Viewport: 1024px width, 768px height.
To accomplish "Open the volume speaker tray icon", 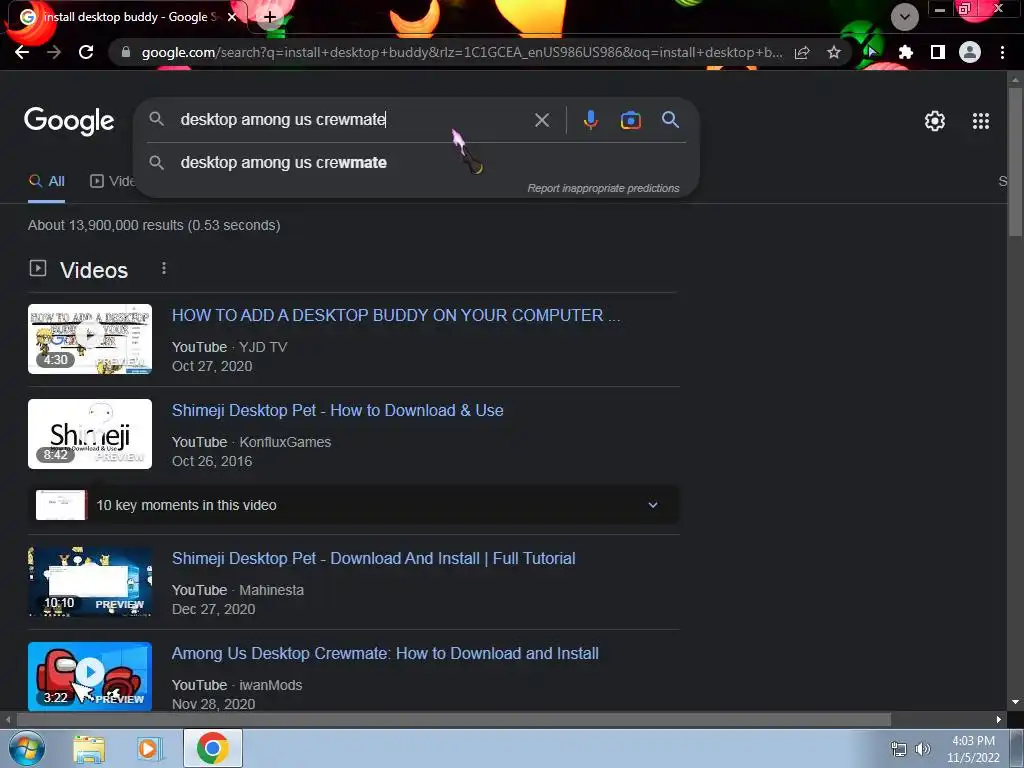I will (922, 749).
